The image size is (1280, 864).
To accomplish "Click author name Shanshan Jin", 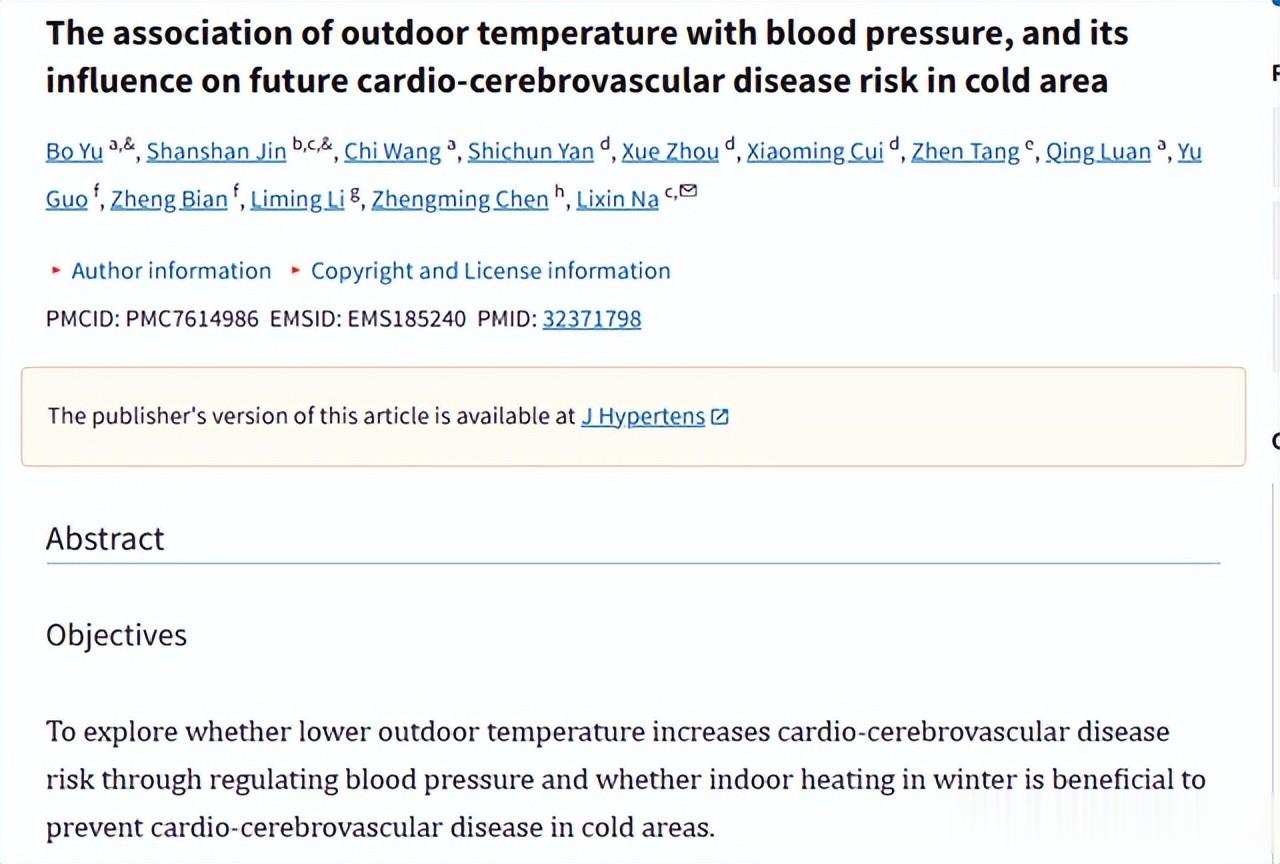I will point(216,152).
